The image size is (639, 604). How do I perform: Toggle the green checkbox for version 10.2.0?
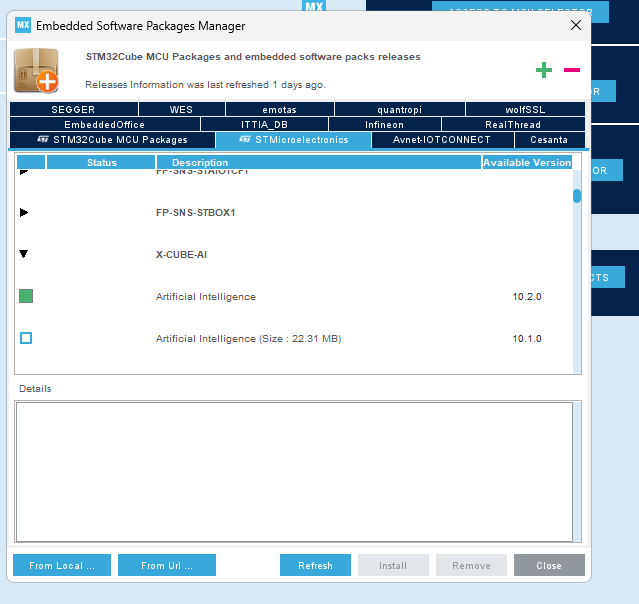tap(26, 296)
